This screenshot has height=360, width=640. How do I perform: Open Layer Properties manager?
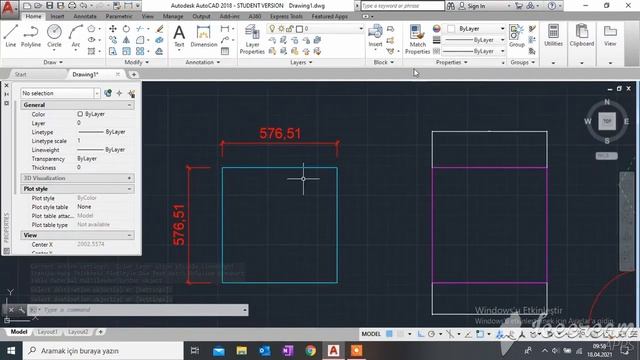click(252, 39)
